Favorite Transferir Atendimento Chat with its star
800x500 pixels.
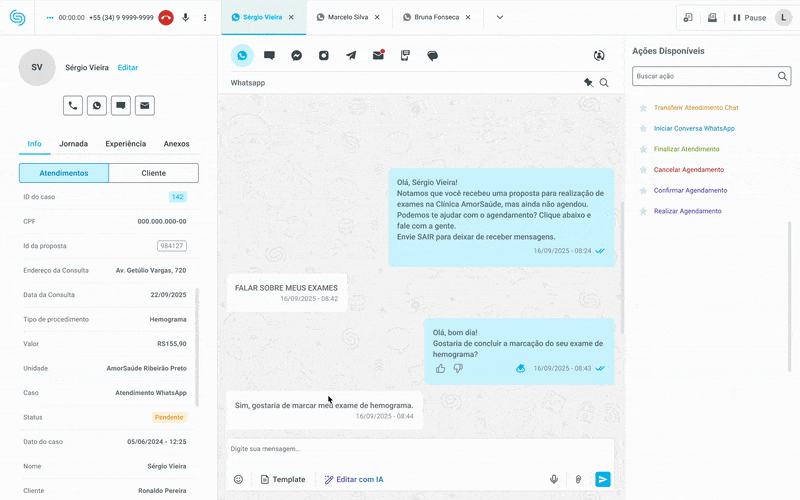(643, 108)
